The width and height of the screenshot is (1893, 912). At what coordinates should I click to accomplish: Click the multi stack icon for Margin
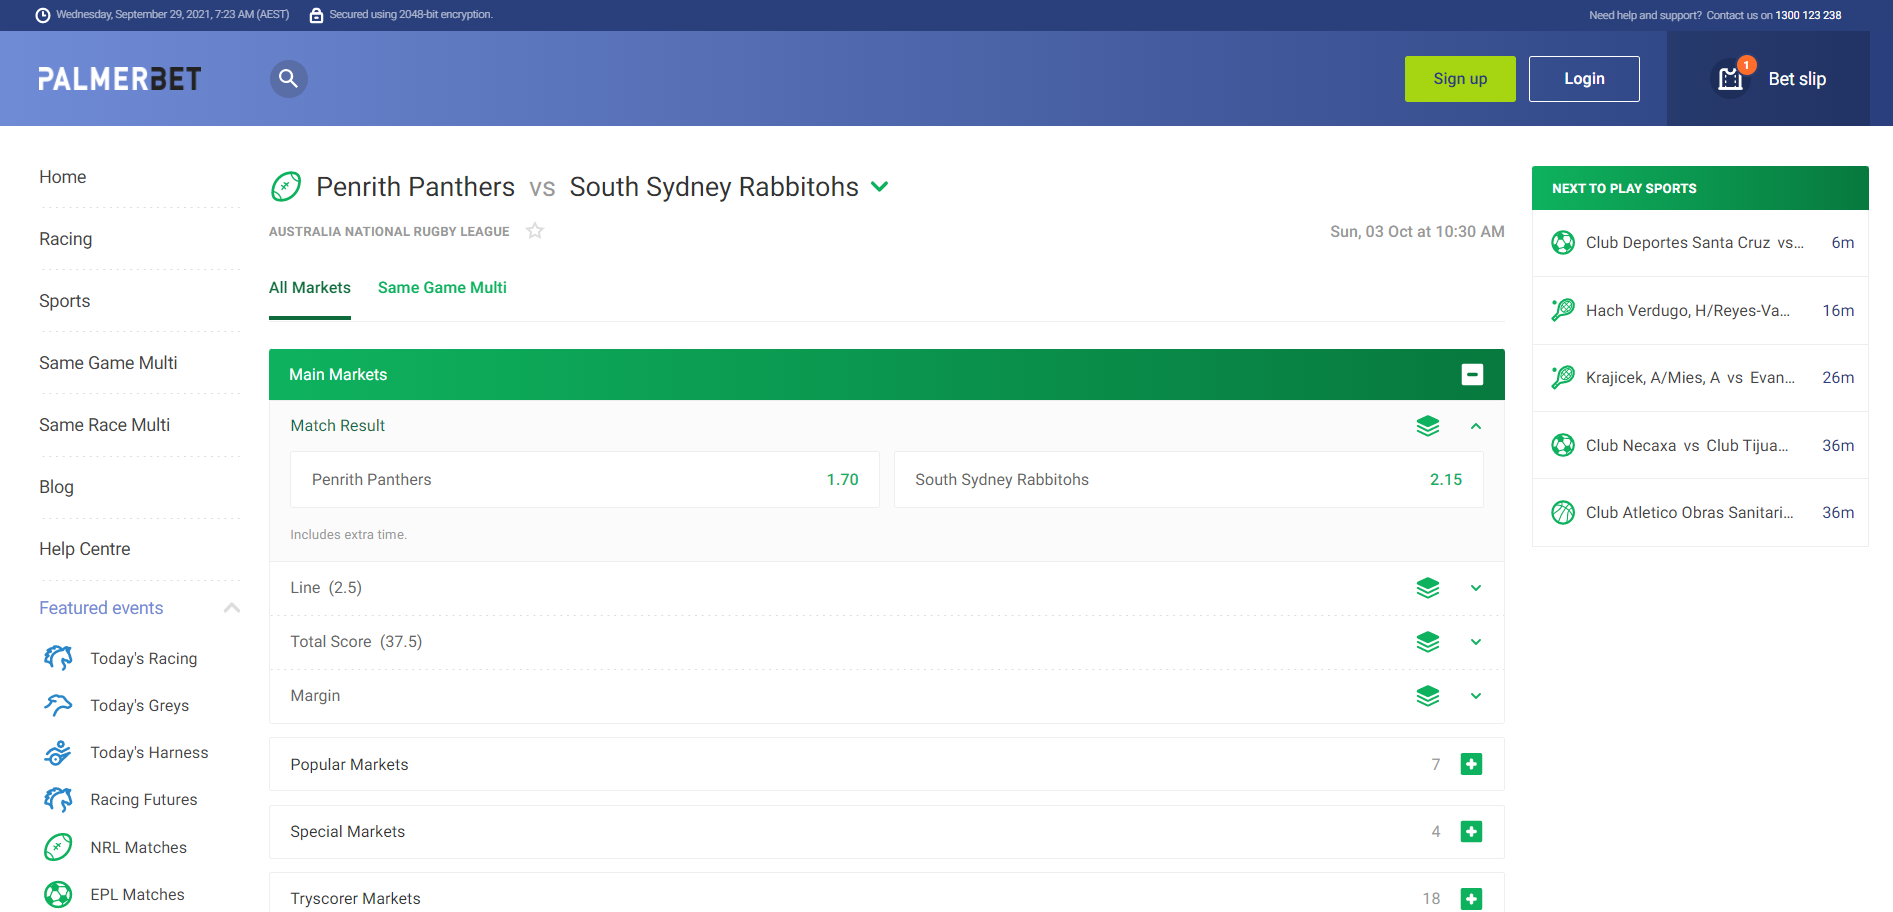click(1428, 696)
